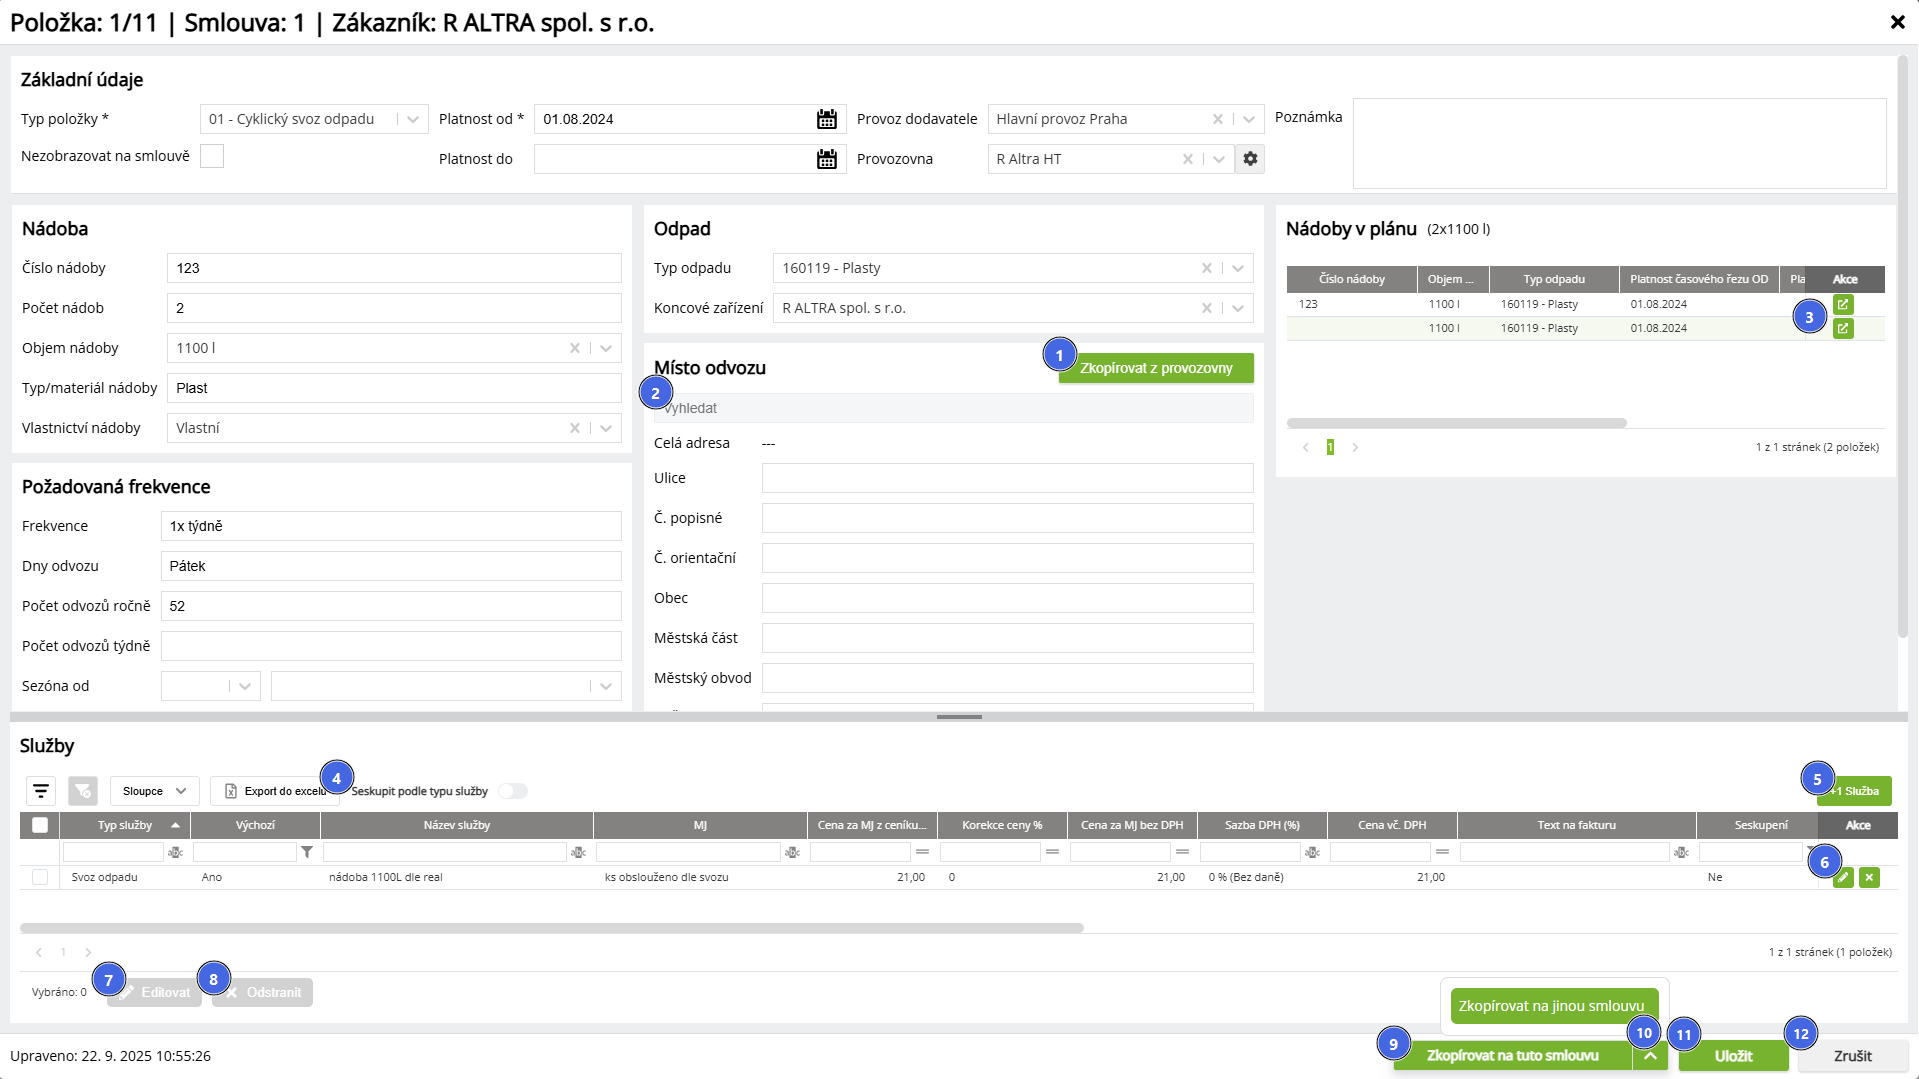Clear the Provozovna value R Altra HT

1187,159
